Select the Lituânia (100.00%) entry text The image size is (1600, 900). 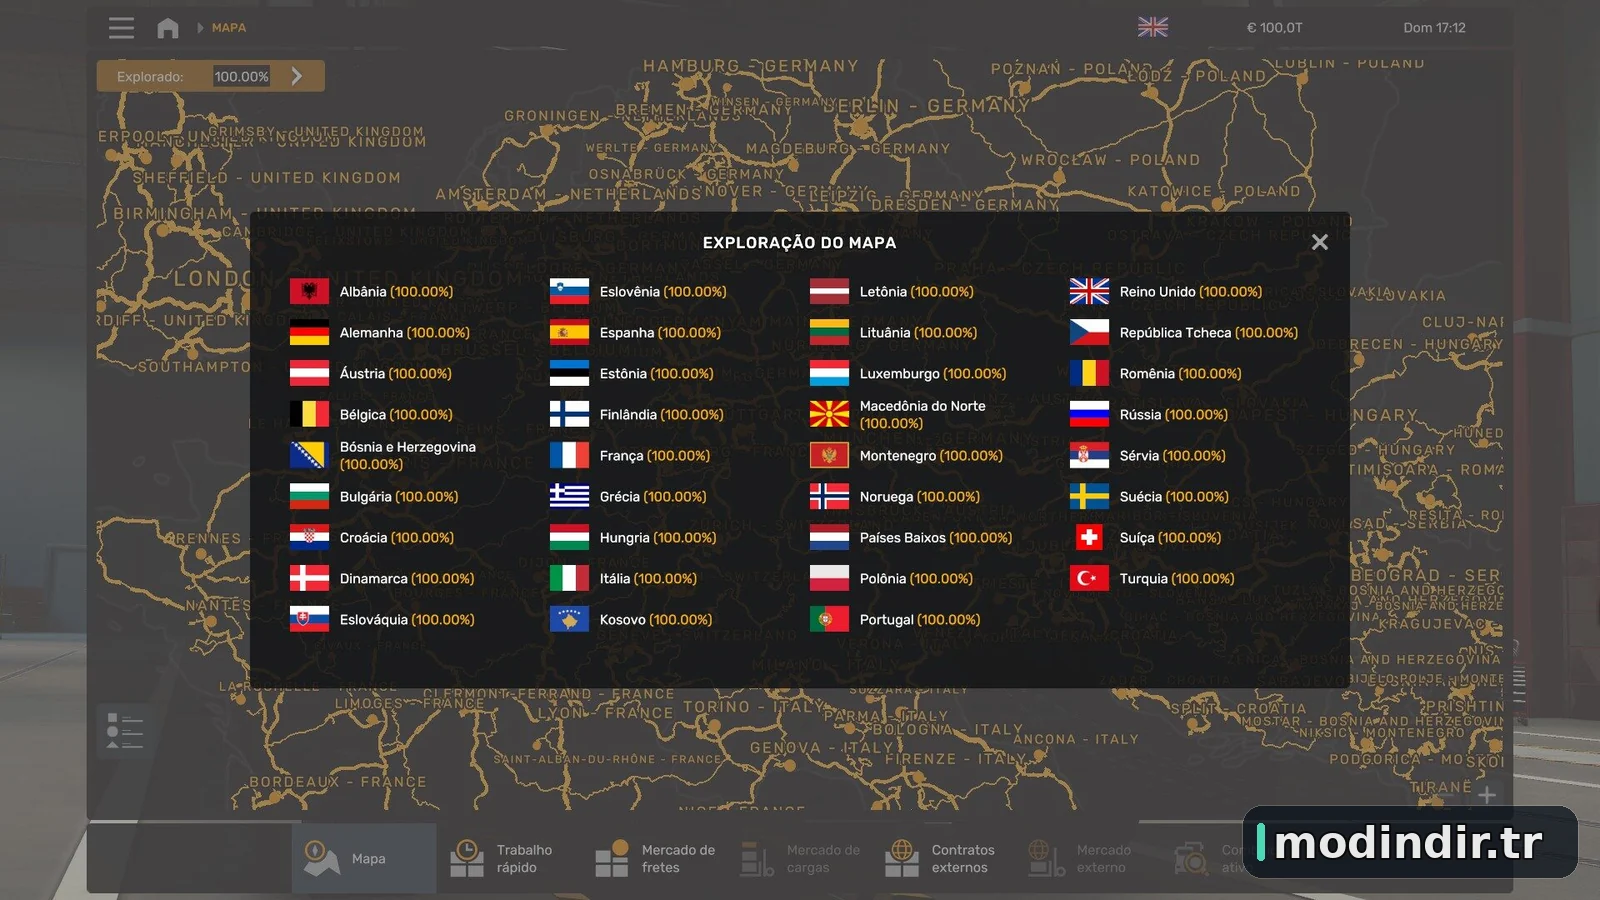pyautogui.click(x=918, y=332)
